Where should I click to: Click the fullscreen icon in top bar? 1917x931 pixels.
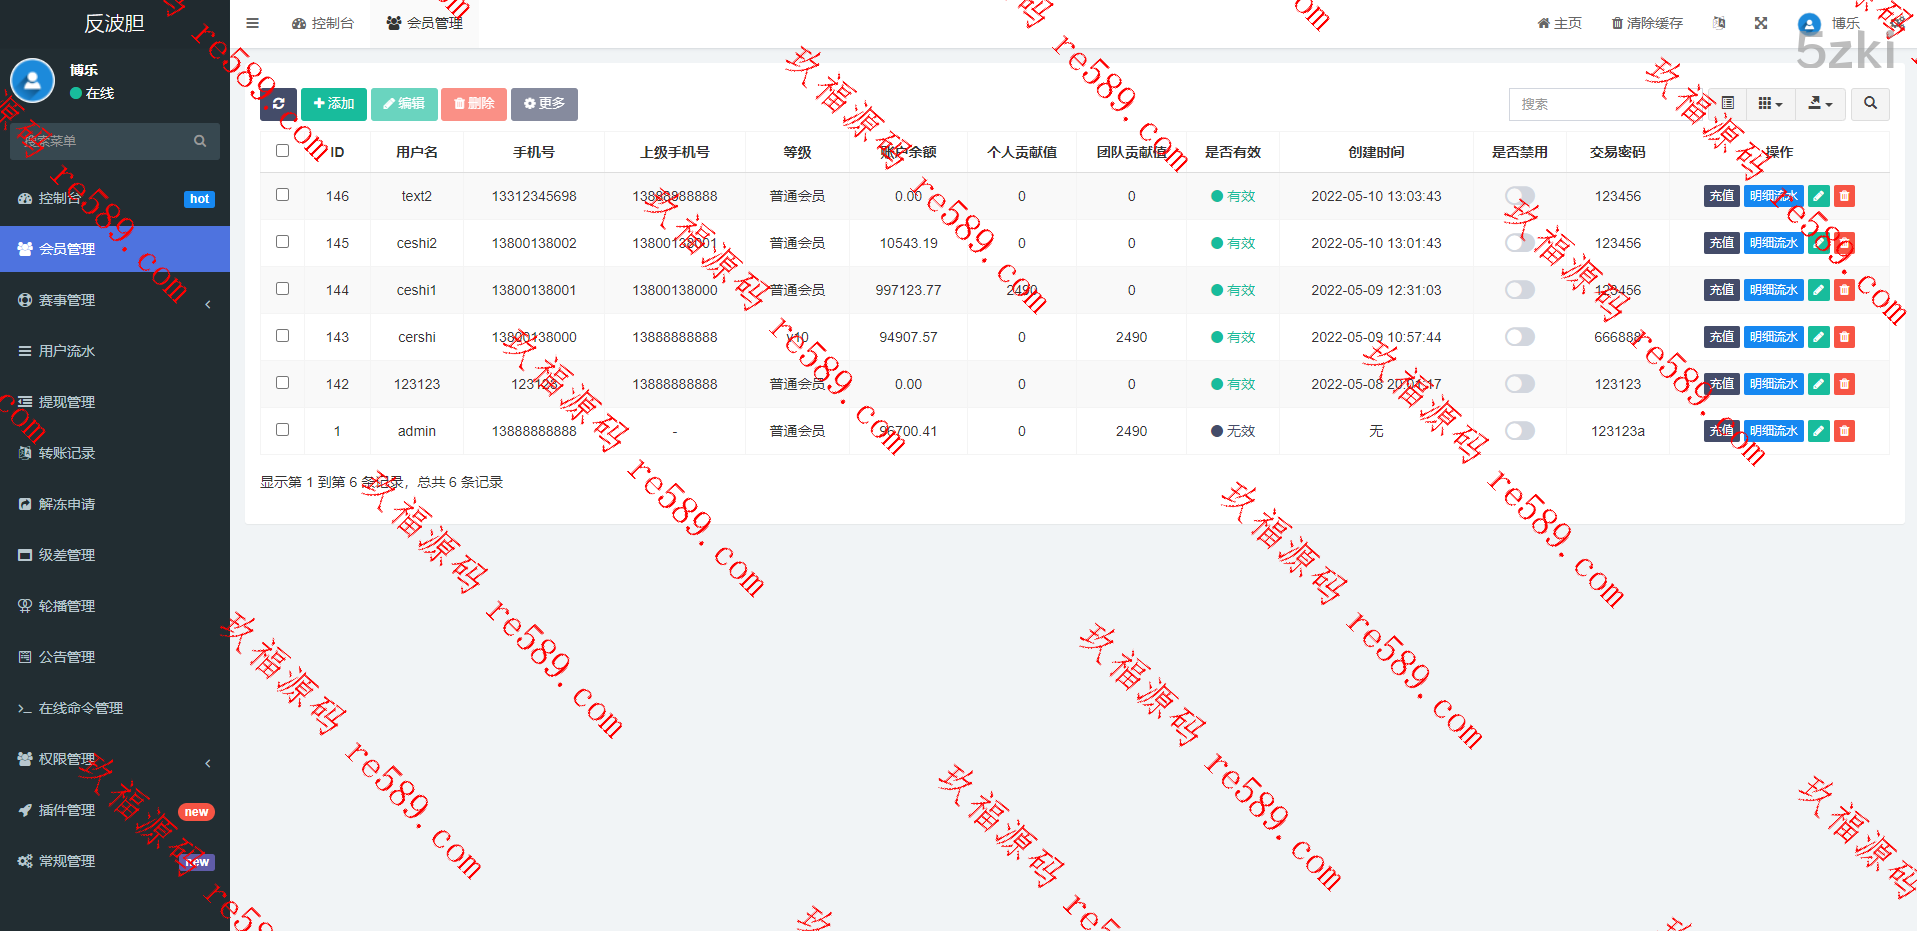pyautogui.click(x=1760, y=23)
